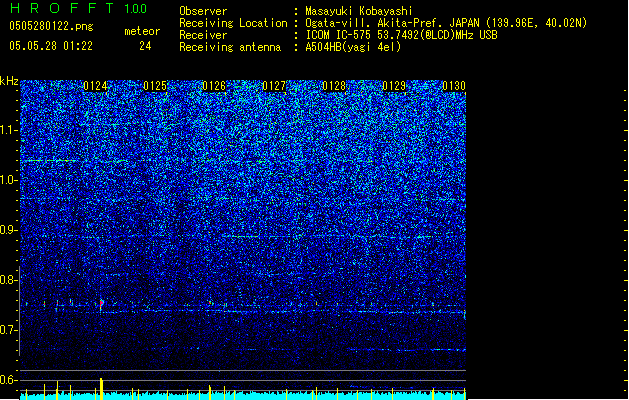Select the A504HB(yagi 4el) antenna value
The image size is (629, 400).
point(353,47)
